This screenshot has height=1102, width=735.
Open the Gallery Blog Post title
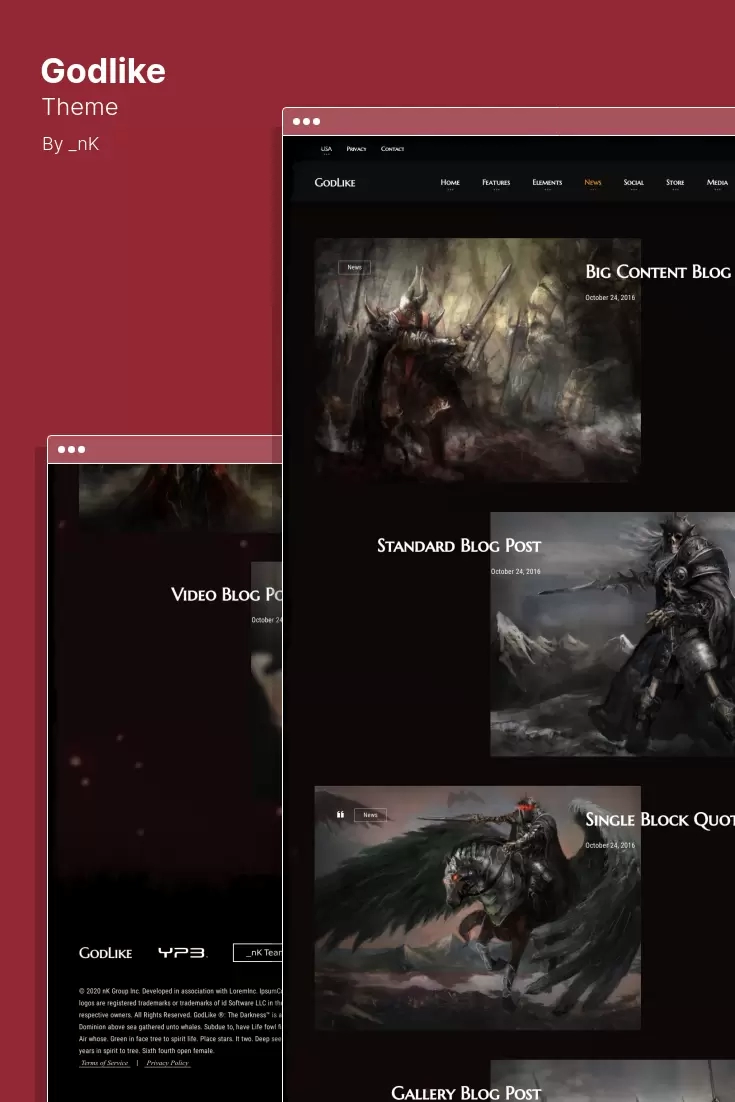[x=466, y=1093]
